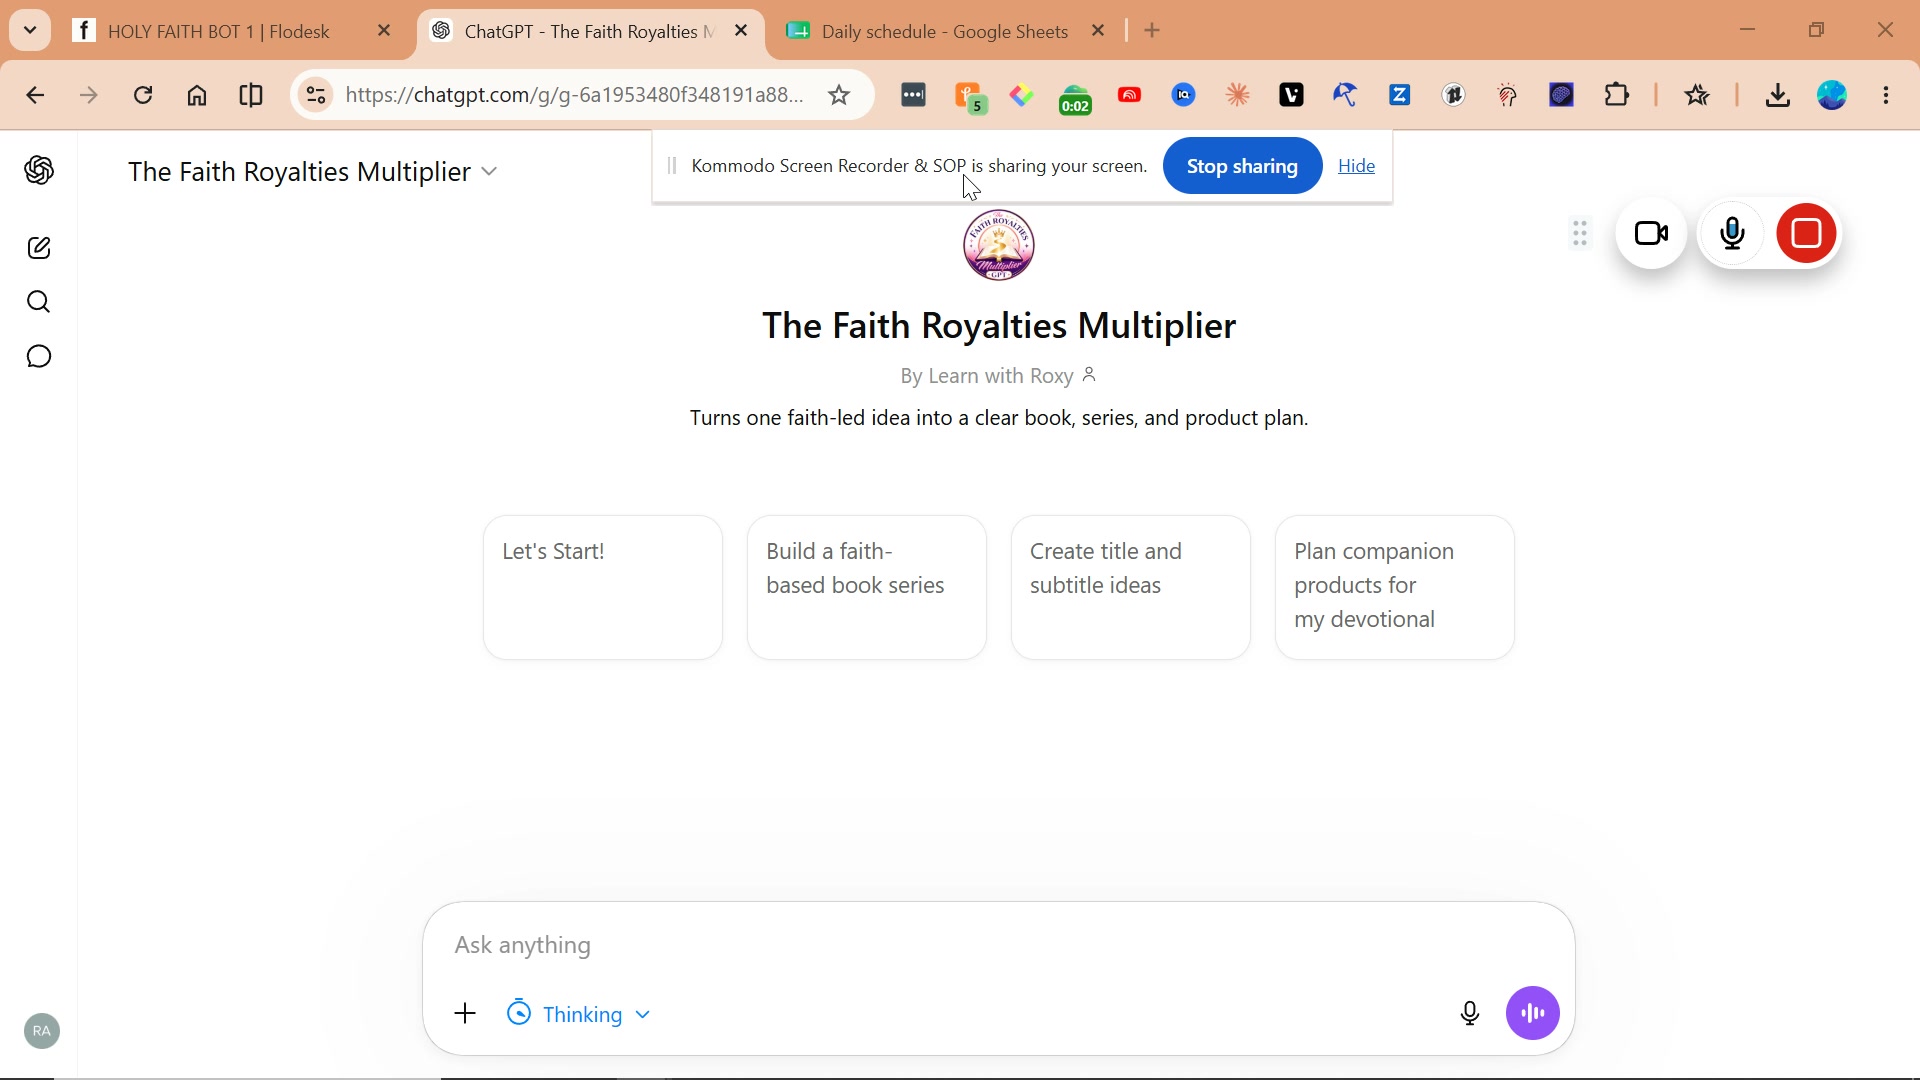Click the plus attach button in composer
The height and width of the screenshot is (1080, 1920).
pyautogui.click(x=465, y=1014)
